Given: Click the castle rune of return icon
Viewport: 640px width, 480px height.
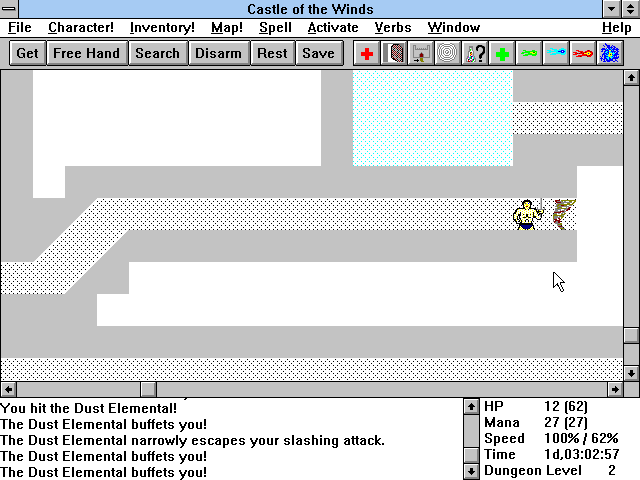Looking at the screenshot, I should pos(420,53).
